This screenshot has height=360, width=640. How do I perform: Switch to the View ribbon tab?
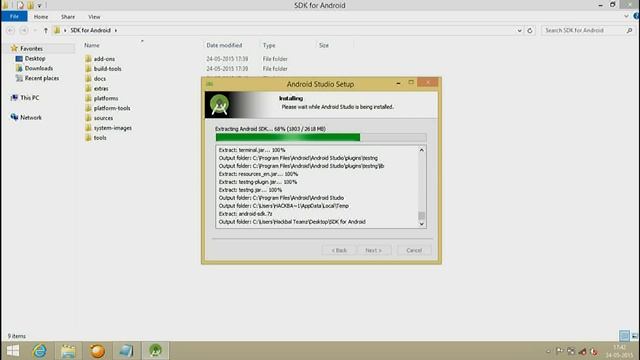coord(94,17)
